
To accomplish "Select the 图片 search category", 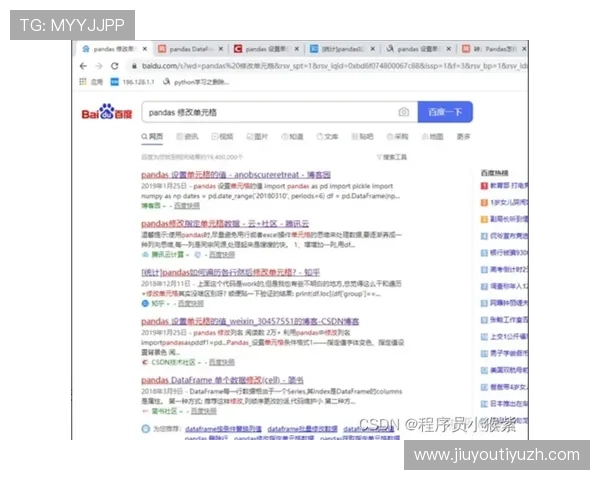I will [257, 136].
